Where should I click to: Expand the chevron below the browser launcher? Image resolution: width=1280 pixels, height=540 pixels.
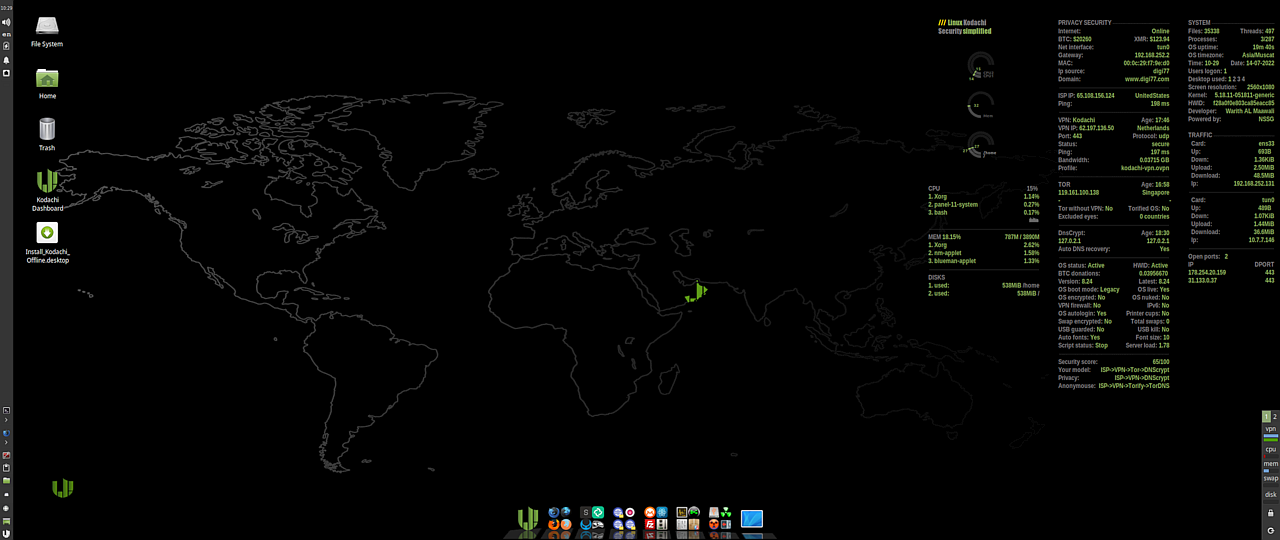(x=6, y=442)
